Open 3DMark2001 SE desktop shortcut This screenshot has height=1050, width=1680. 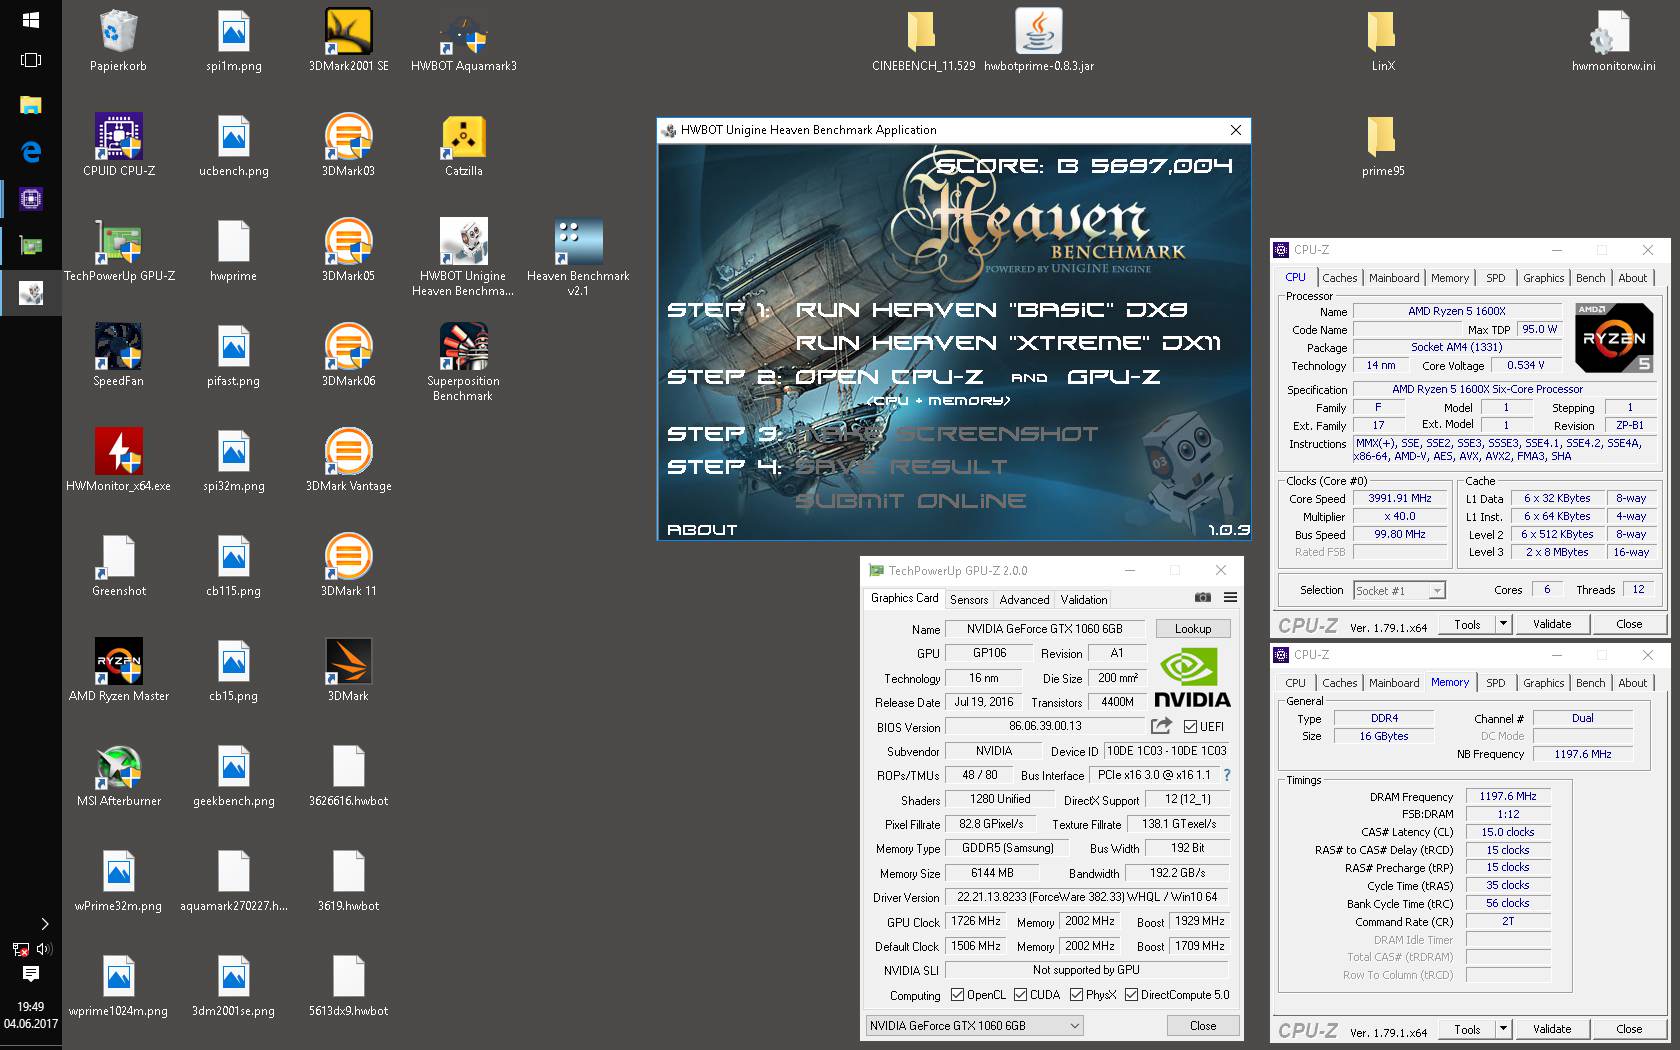[348, 40]
